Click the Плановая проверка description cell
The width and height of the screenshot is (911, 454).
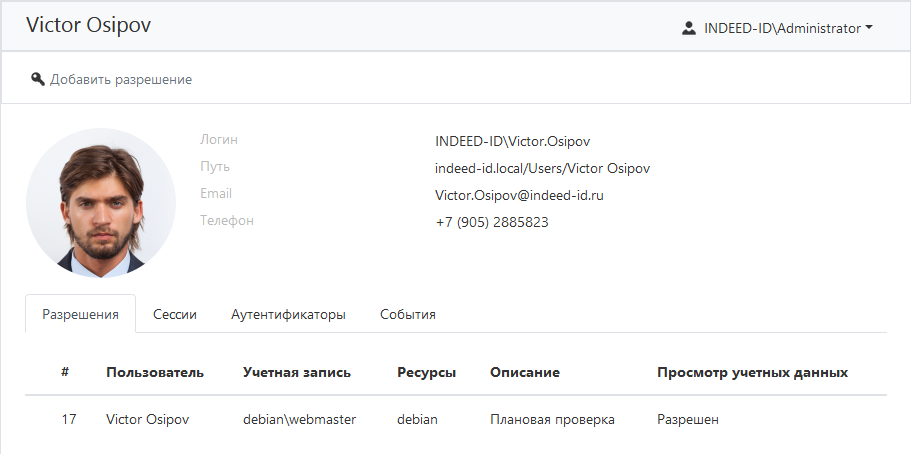click(552, 420)
